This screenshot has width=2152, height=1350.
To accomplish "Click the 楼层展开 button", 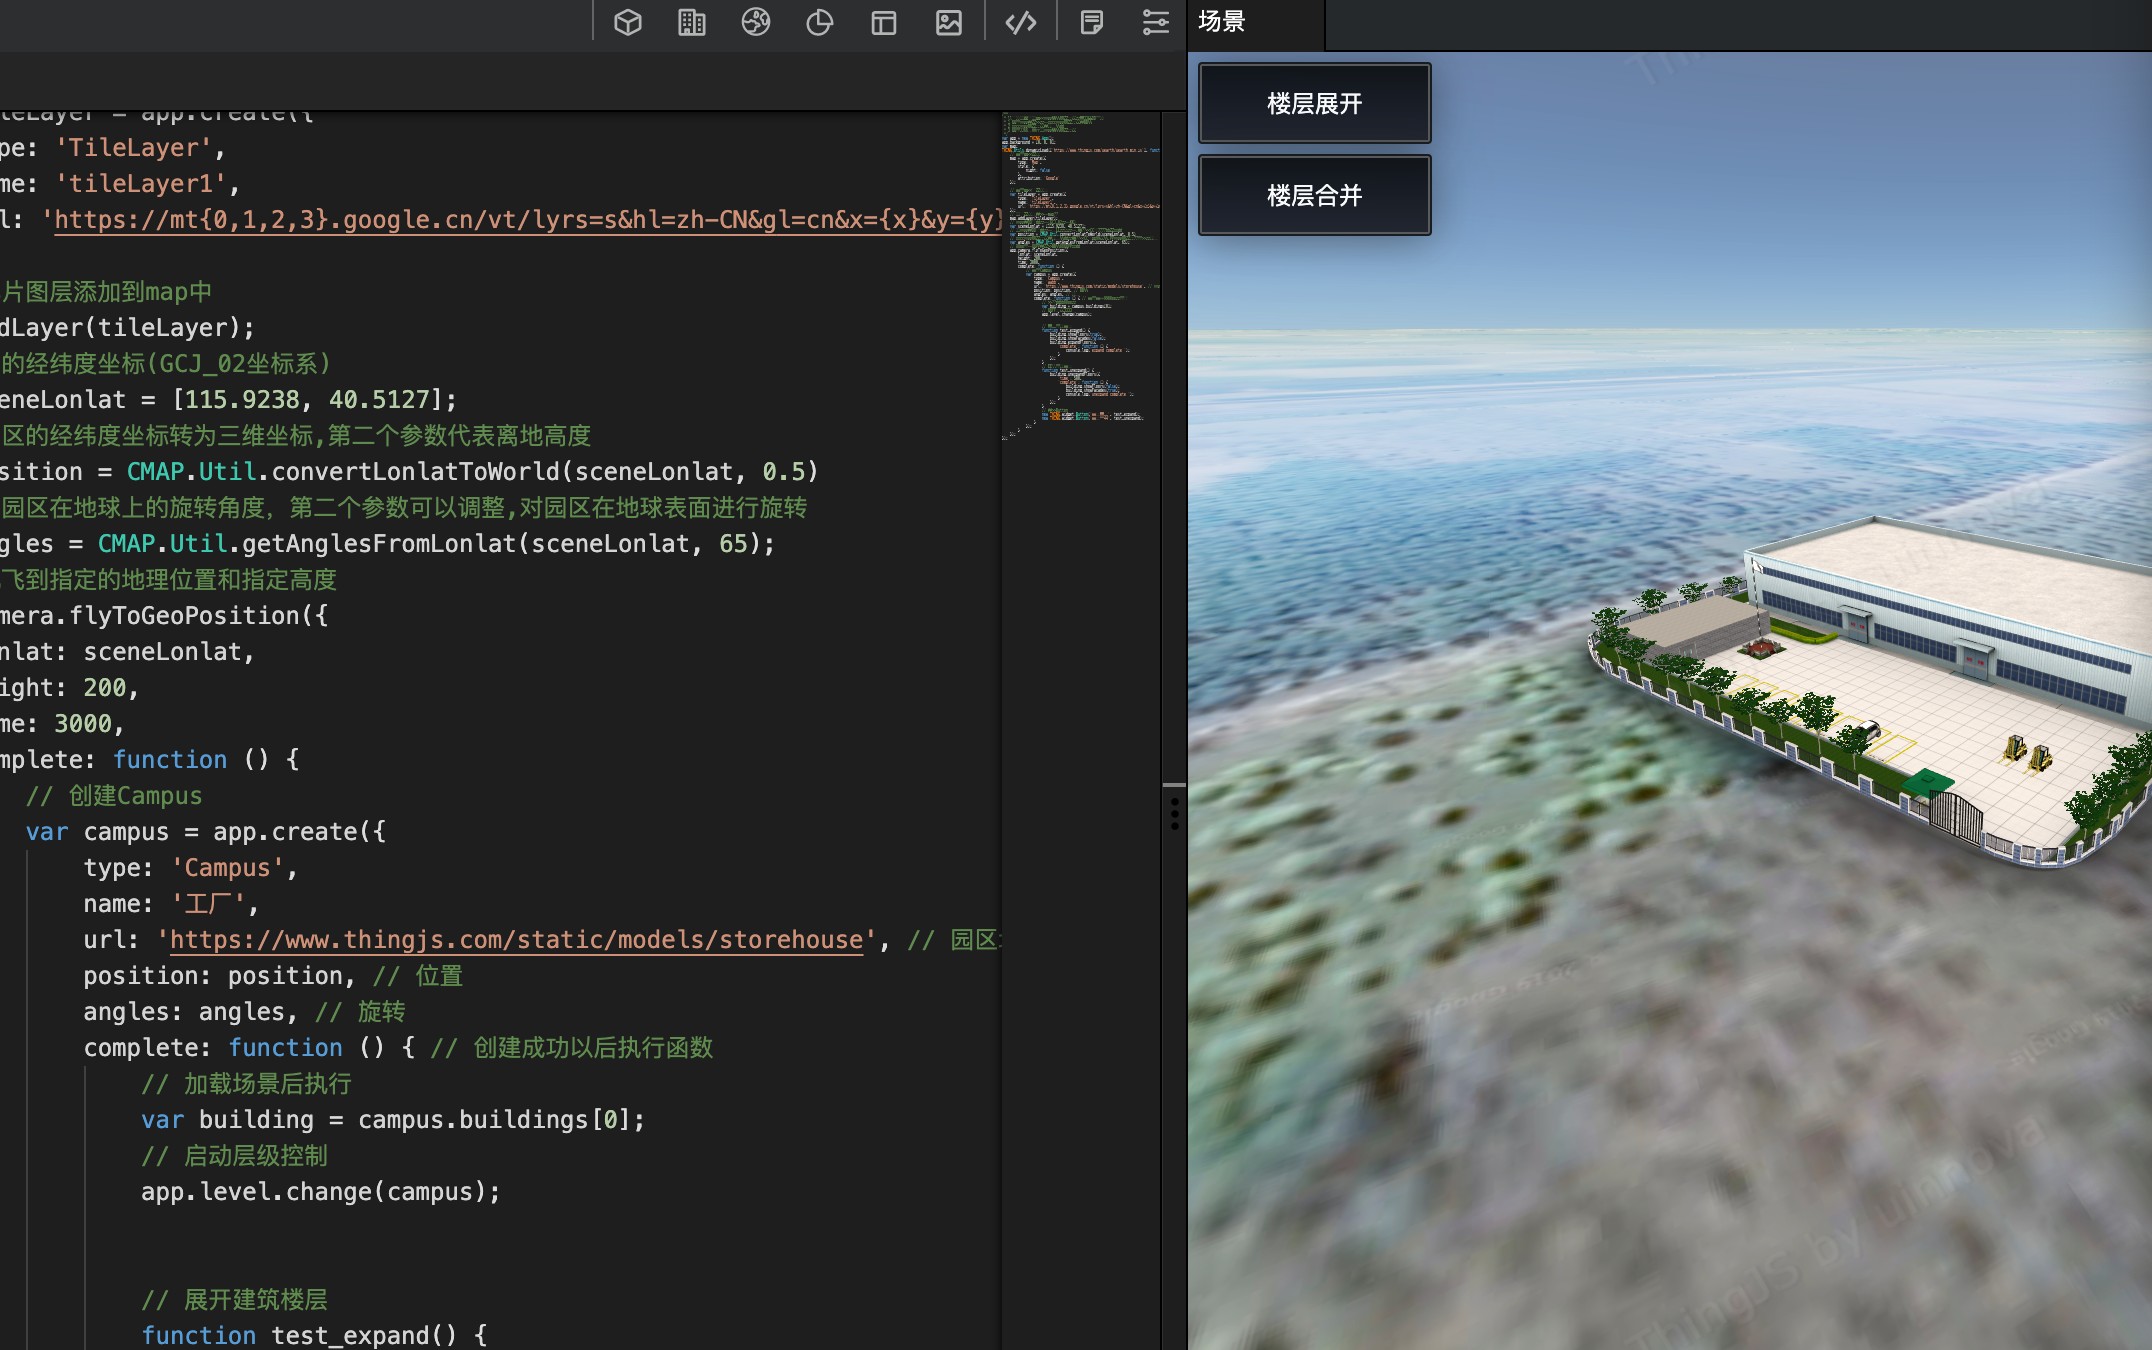I will click(1314, 103).
